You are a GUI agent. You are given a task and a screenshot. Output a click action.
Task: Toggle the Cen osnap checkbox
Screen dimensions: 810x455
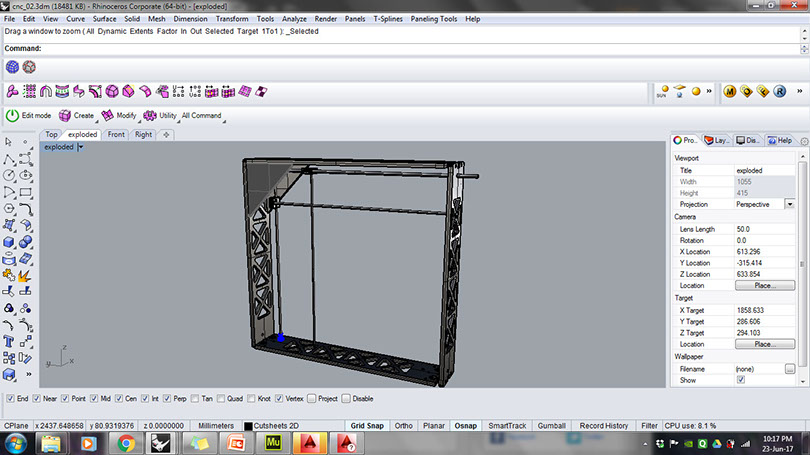(118, 399)
